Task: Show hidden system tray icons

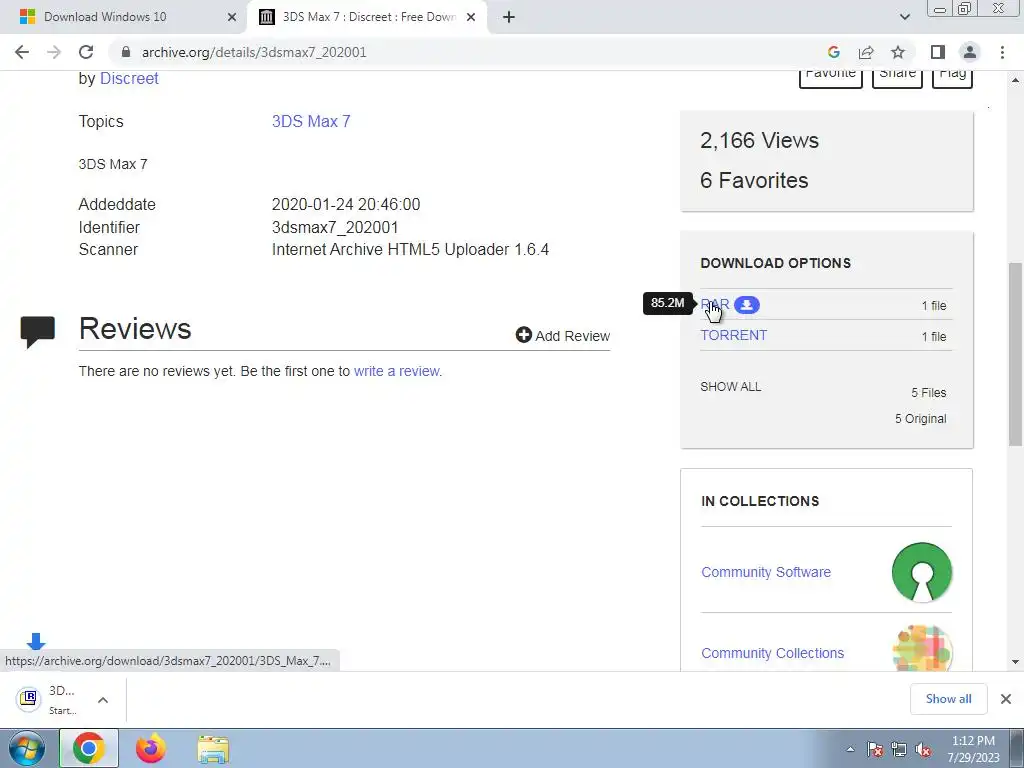Action: [x=850, y=750]
